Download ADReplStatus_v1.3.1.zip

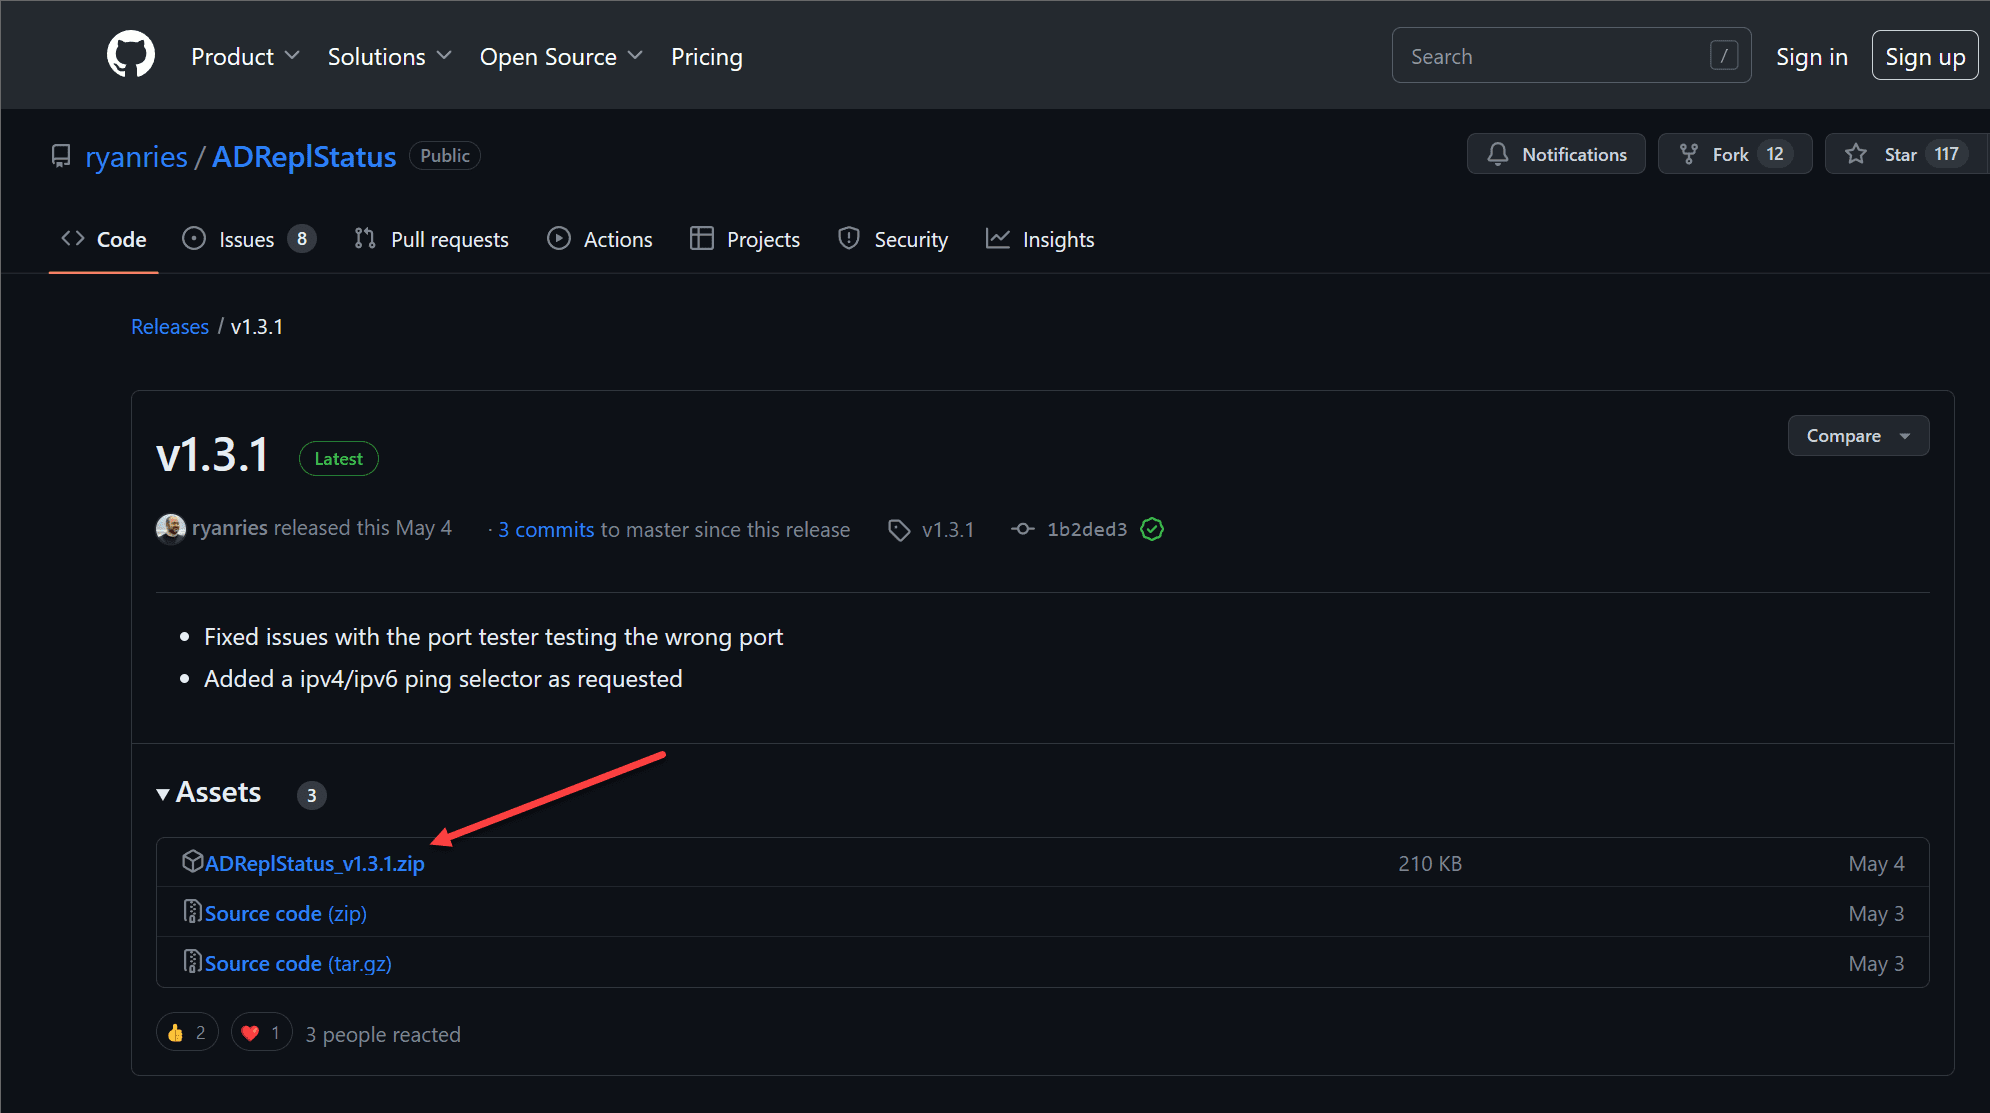(x=314, y=864)
